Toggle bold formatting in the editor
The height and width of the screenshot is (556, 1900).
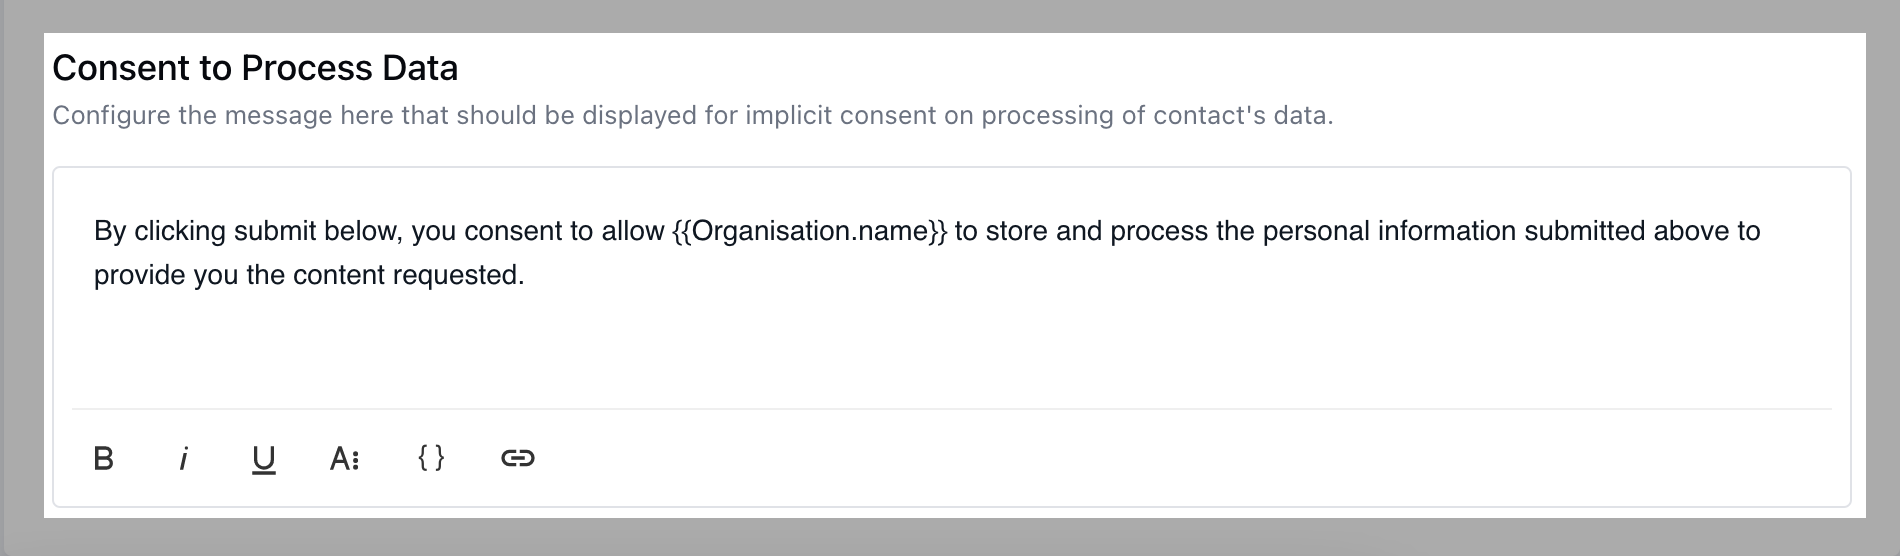pos(103,458)
